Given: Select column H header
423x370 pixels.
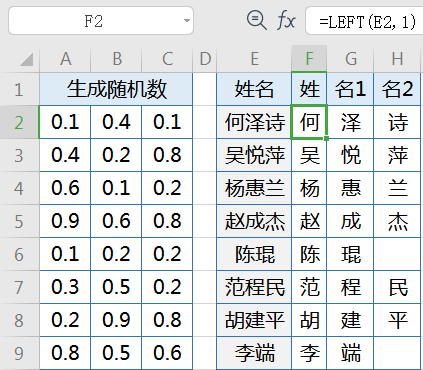Looking at the screenshot, I should (x=397, y=59).
